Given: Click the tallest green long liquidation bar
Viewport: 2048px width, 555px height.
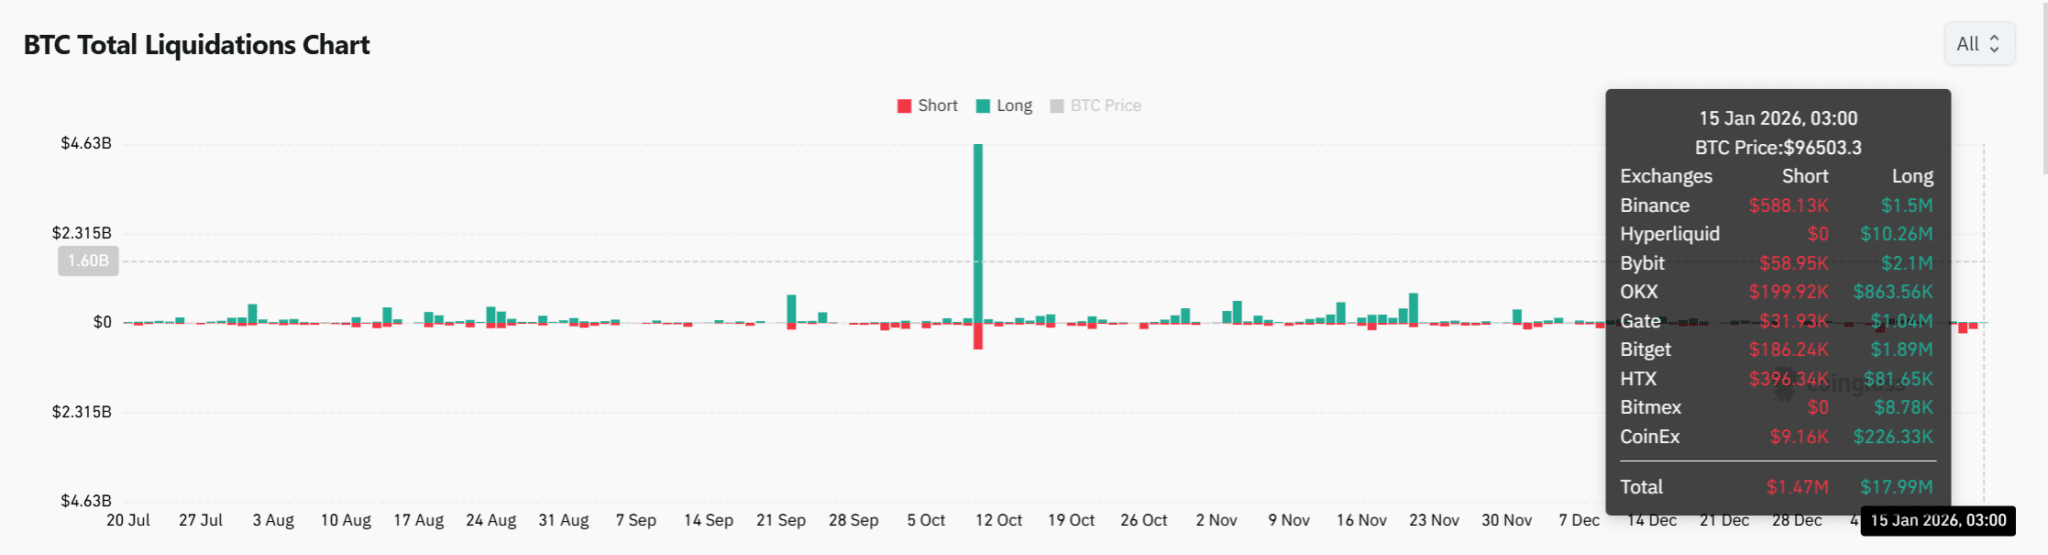Looking at the screenshot, I should 978,230.
